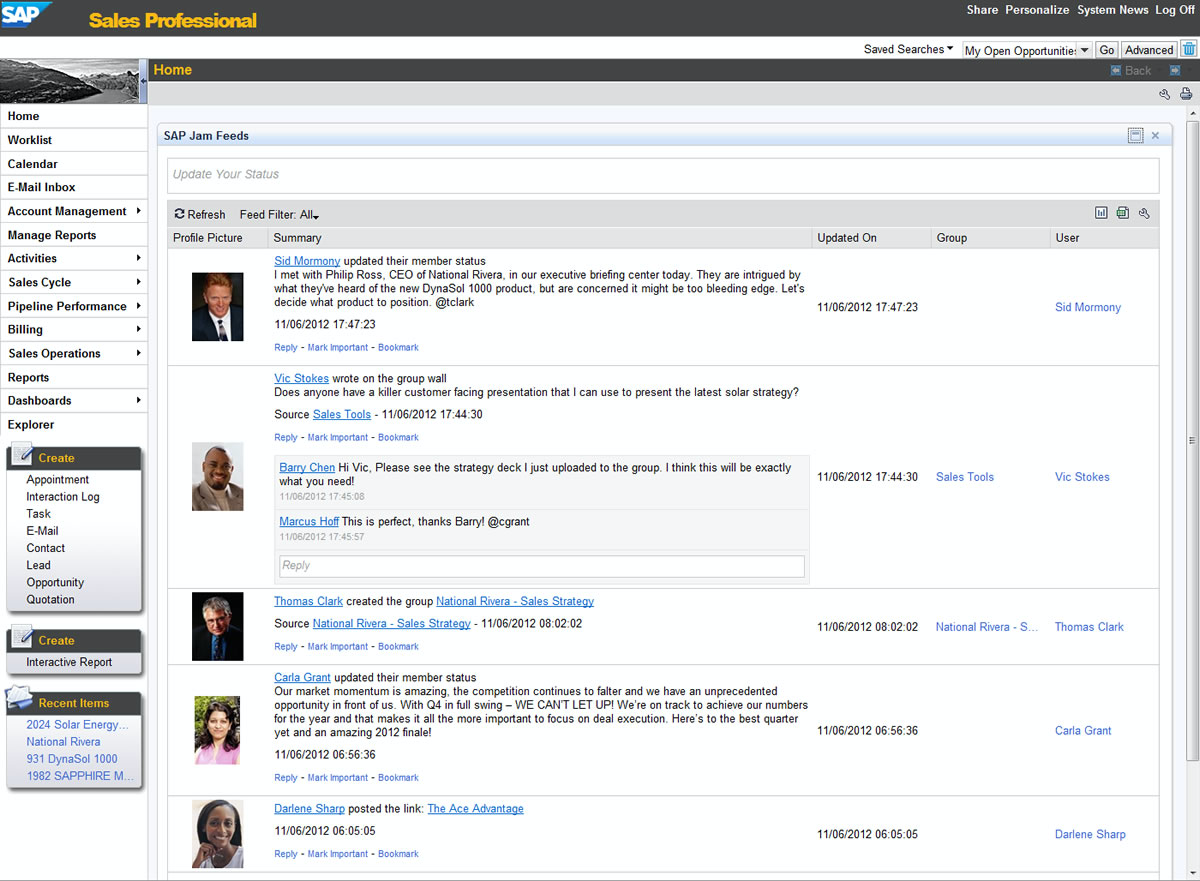Click Personalize in the top bar
1200x881 pixels.
(1037, 10)
